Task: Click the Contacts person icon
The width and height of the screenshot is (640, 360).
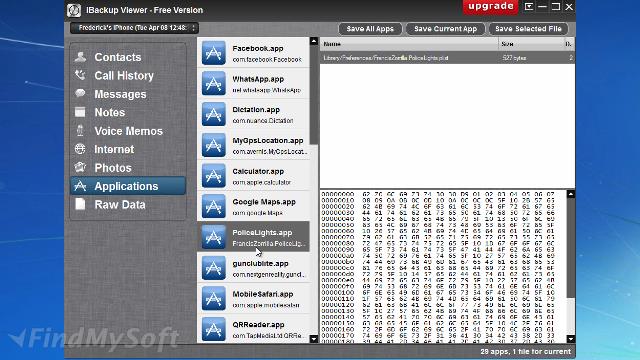Action: coord(80,57)
